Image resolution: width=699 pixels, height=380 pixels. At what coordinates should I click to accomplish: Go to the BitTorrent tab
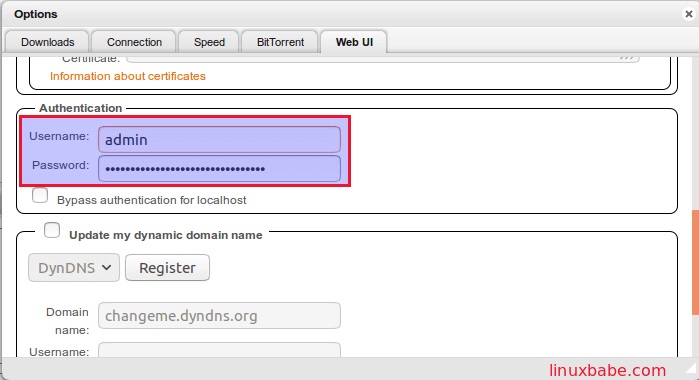280,42
